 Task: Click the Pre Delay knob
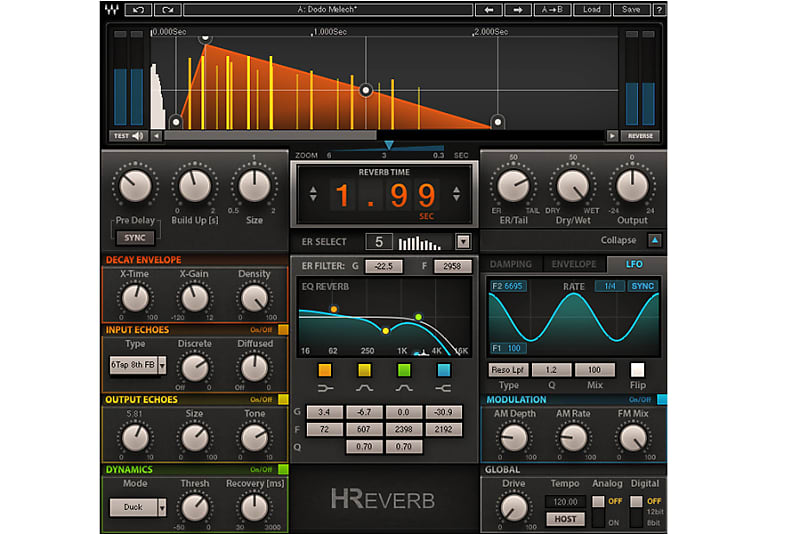tap(135, 186)
